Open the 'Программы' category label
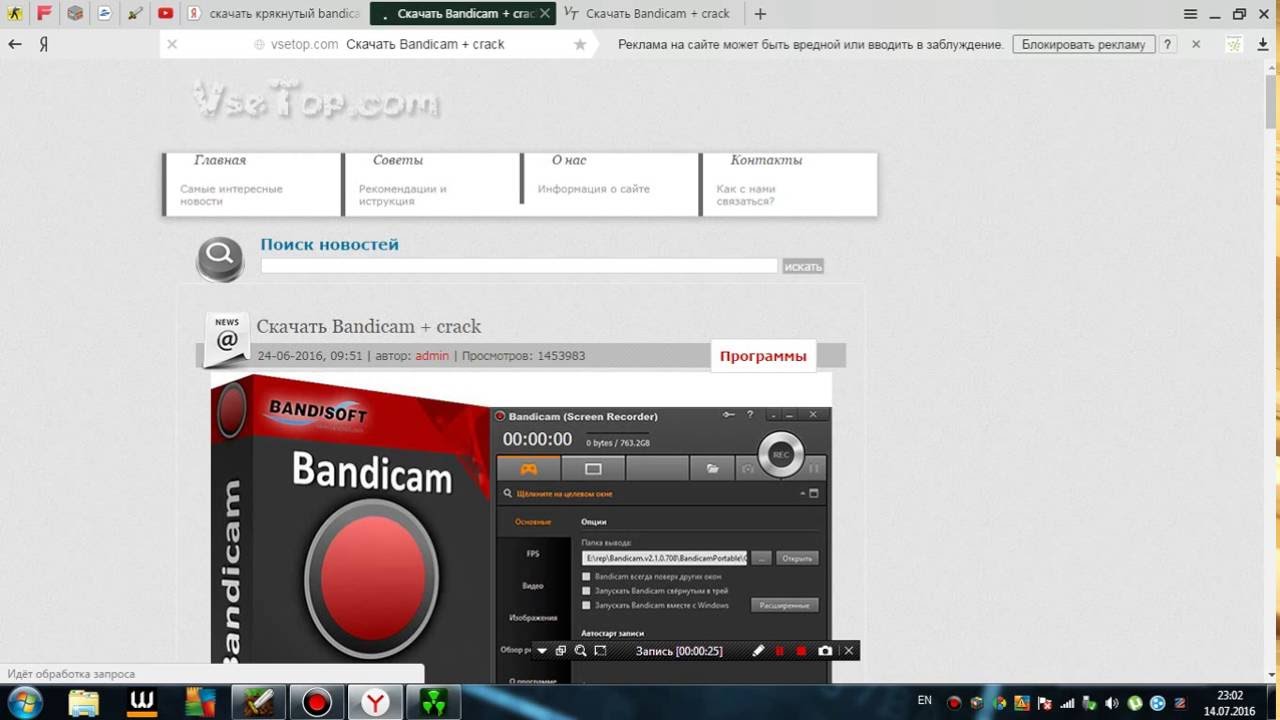 pos(763,356)
